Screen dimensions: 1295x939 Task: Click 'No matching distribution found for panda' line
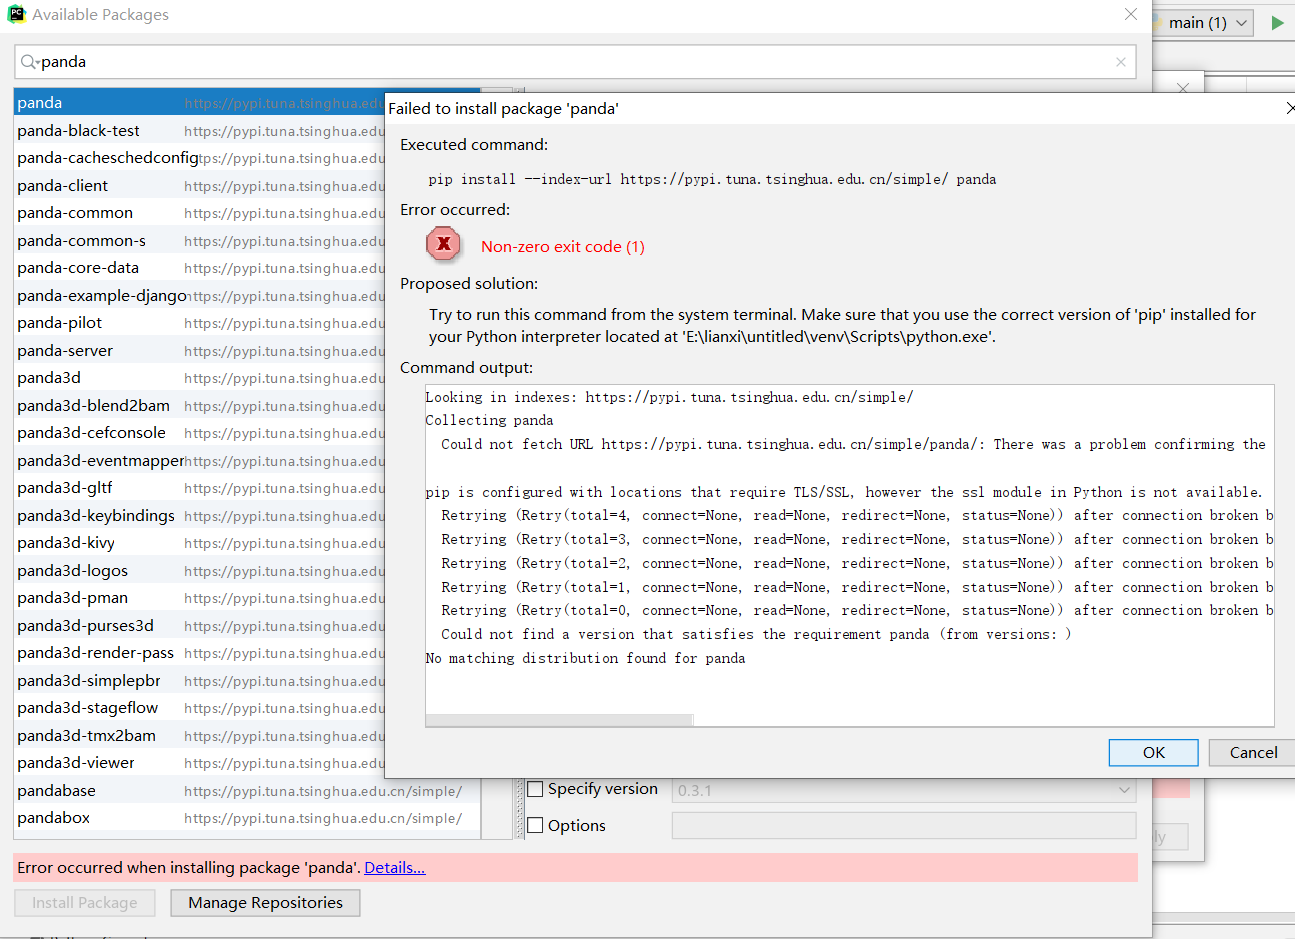pos(585,658)
